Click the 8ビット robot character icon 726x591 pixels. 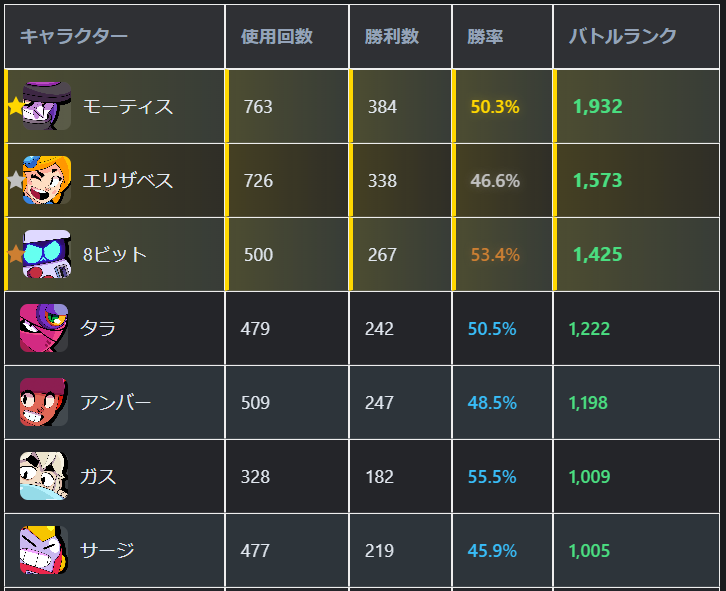47,254
